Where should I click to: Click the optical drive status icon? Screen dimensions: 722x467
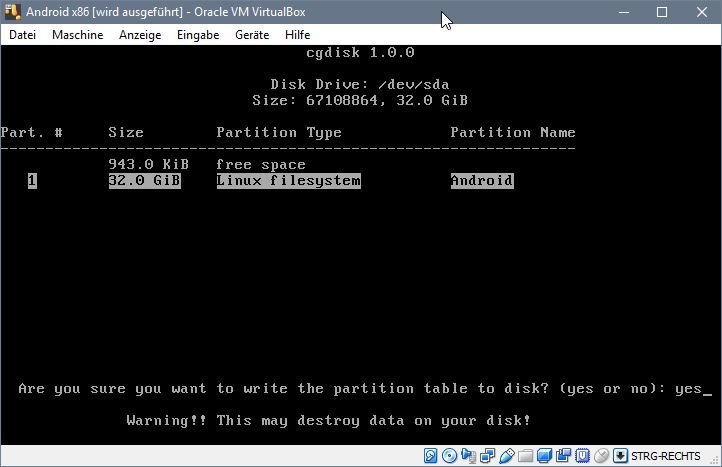(x=449, y=456)
